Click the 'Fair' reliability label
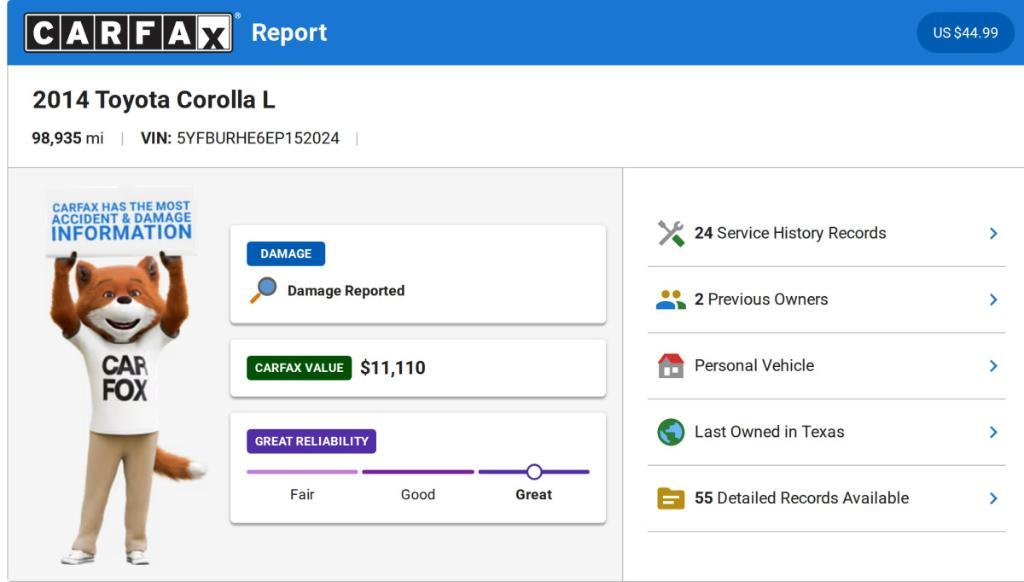This screenshot has height=582, width=1024. pyautogui.click(x=302, y=494)
